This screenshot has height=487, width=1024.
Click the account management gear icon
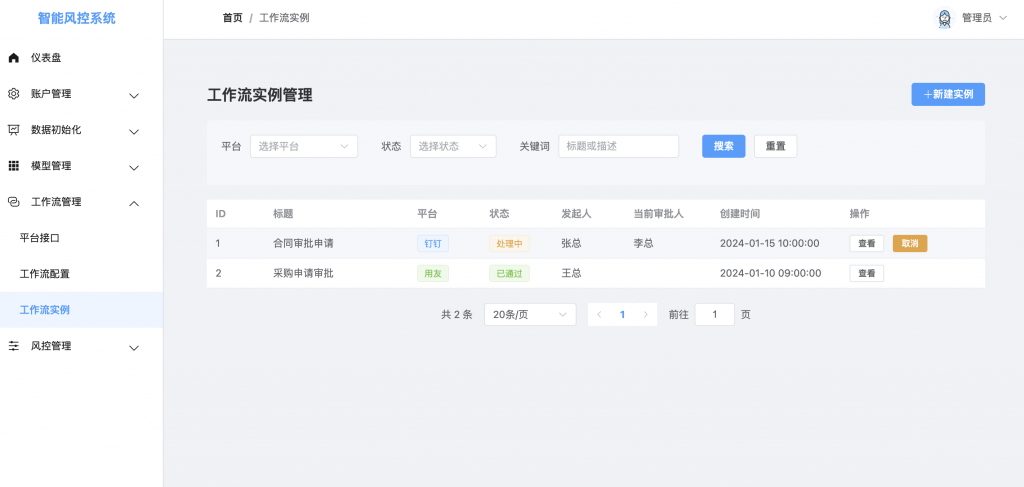point(13,94)
